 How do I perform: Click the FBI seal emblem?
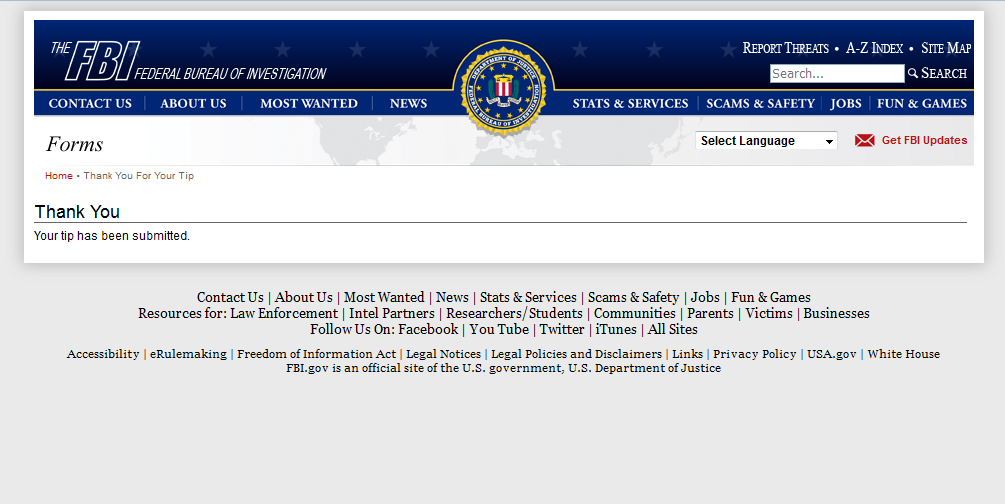503,89
